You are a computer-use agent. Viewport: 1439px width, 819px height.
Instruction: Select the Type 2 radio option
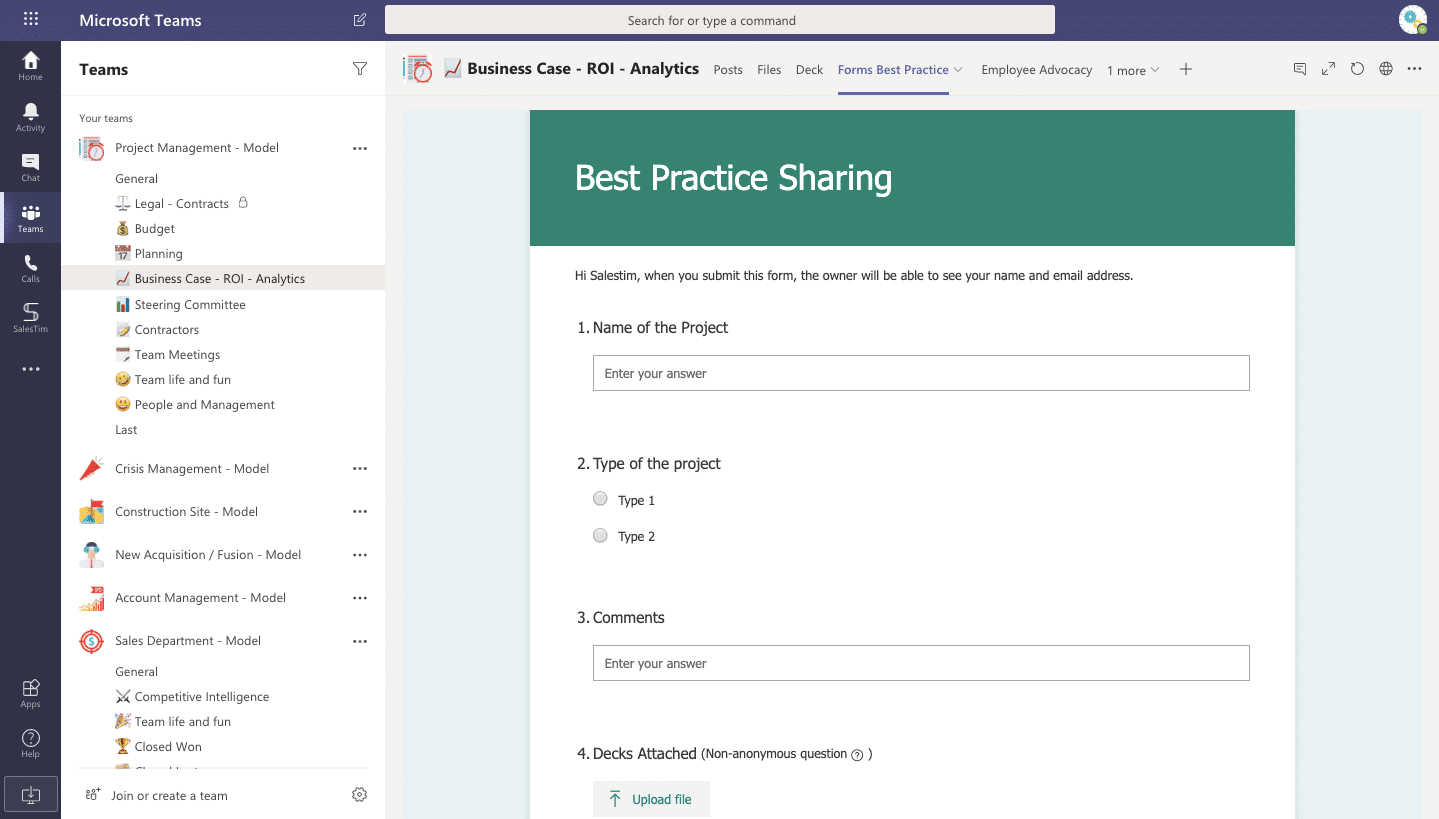click(600, 535)
